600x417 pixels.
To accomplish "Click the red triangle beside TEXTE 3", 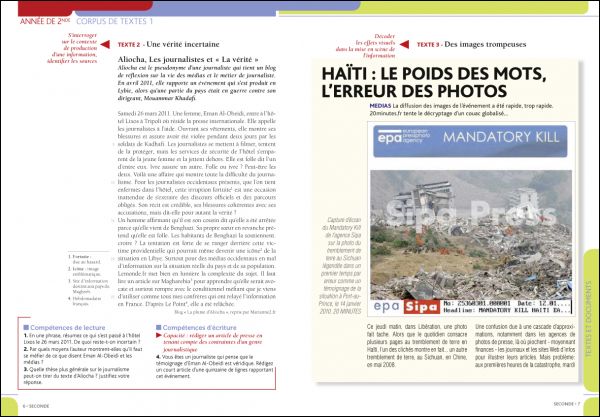I will click(404, 44).
